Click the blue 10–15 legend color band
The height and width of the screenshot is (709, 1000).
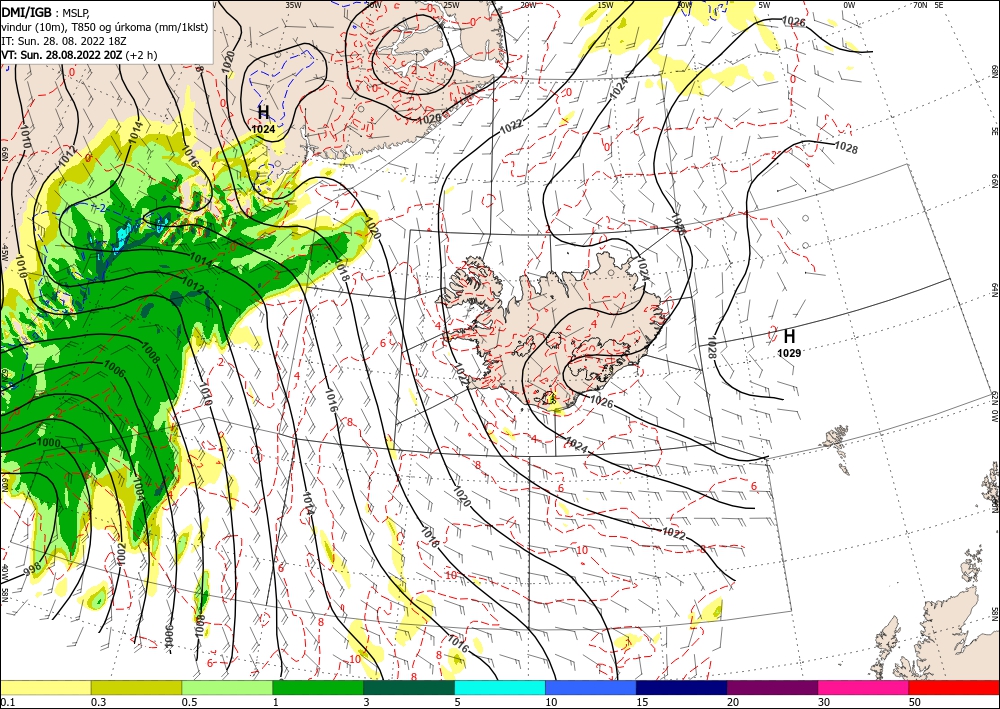click(x=591, y=687)
